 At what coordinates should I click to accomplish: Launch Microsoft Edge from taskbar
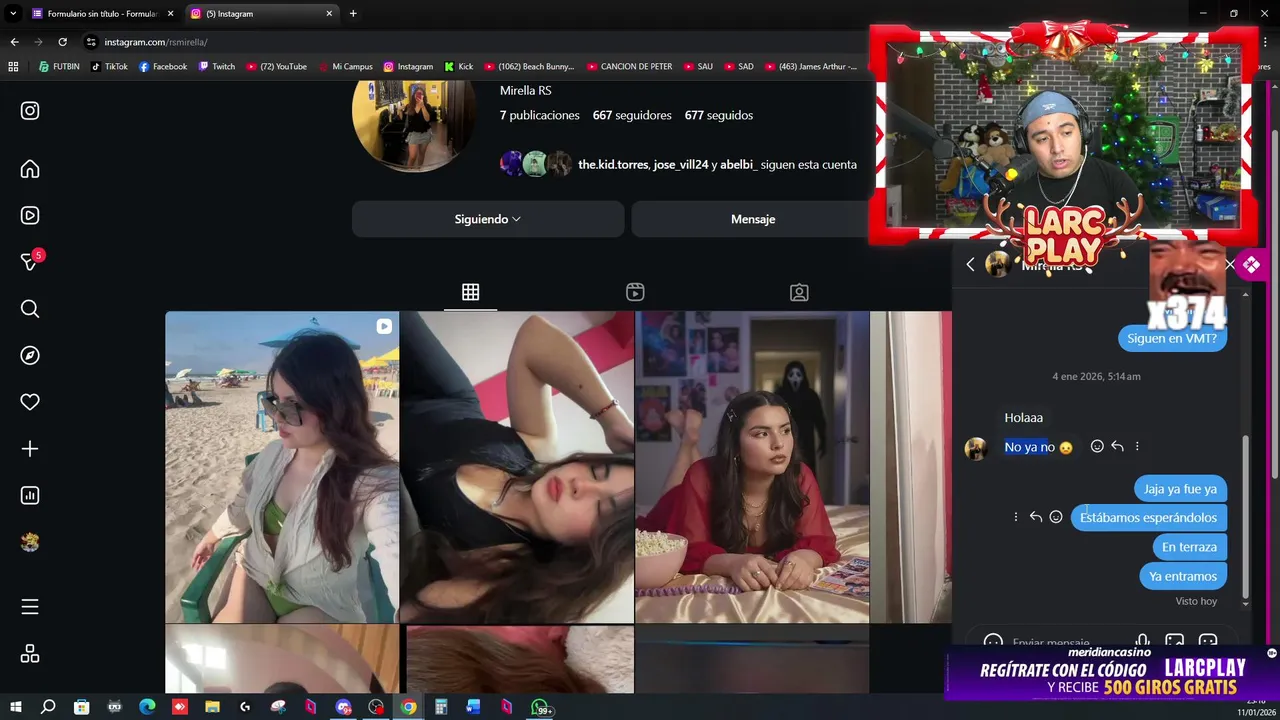(147, 707)
